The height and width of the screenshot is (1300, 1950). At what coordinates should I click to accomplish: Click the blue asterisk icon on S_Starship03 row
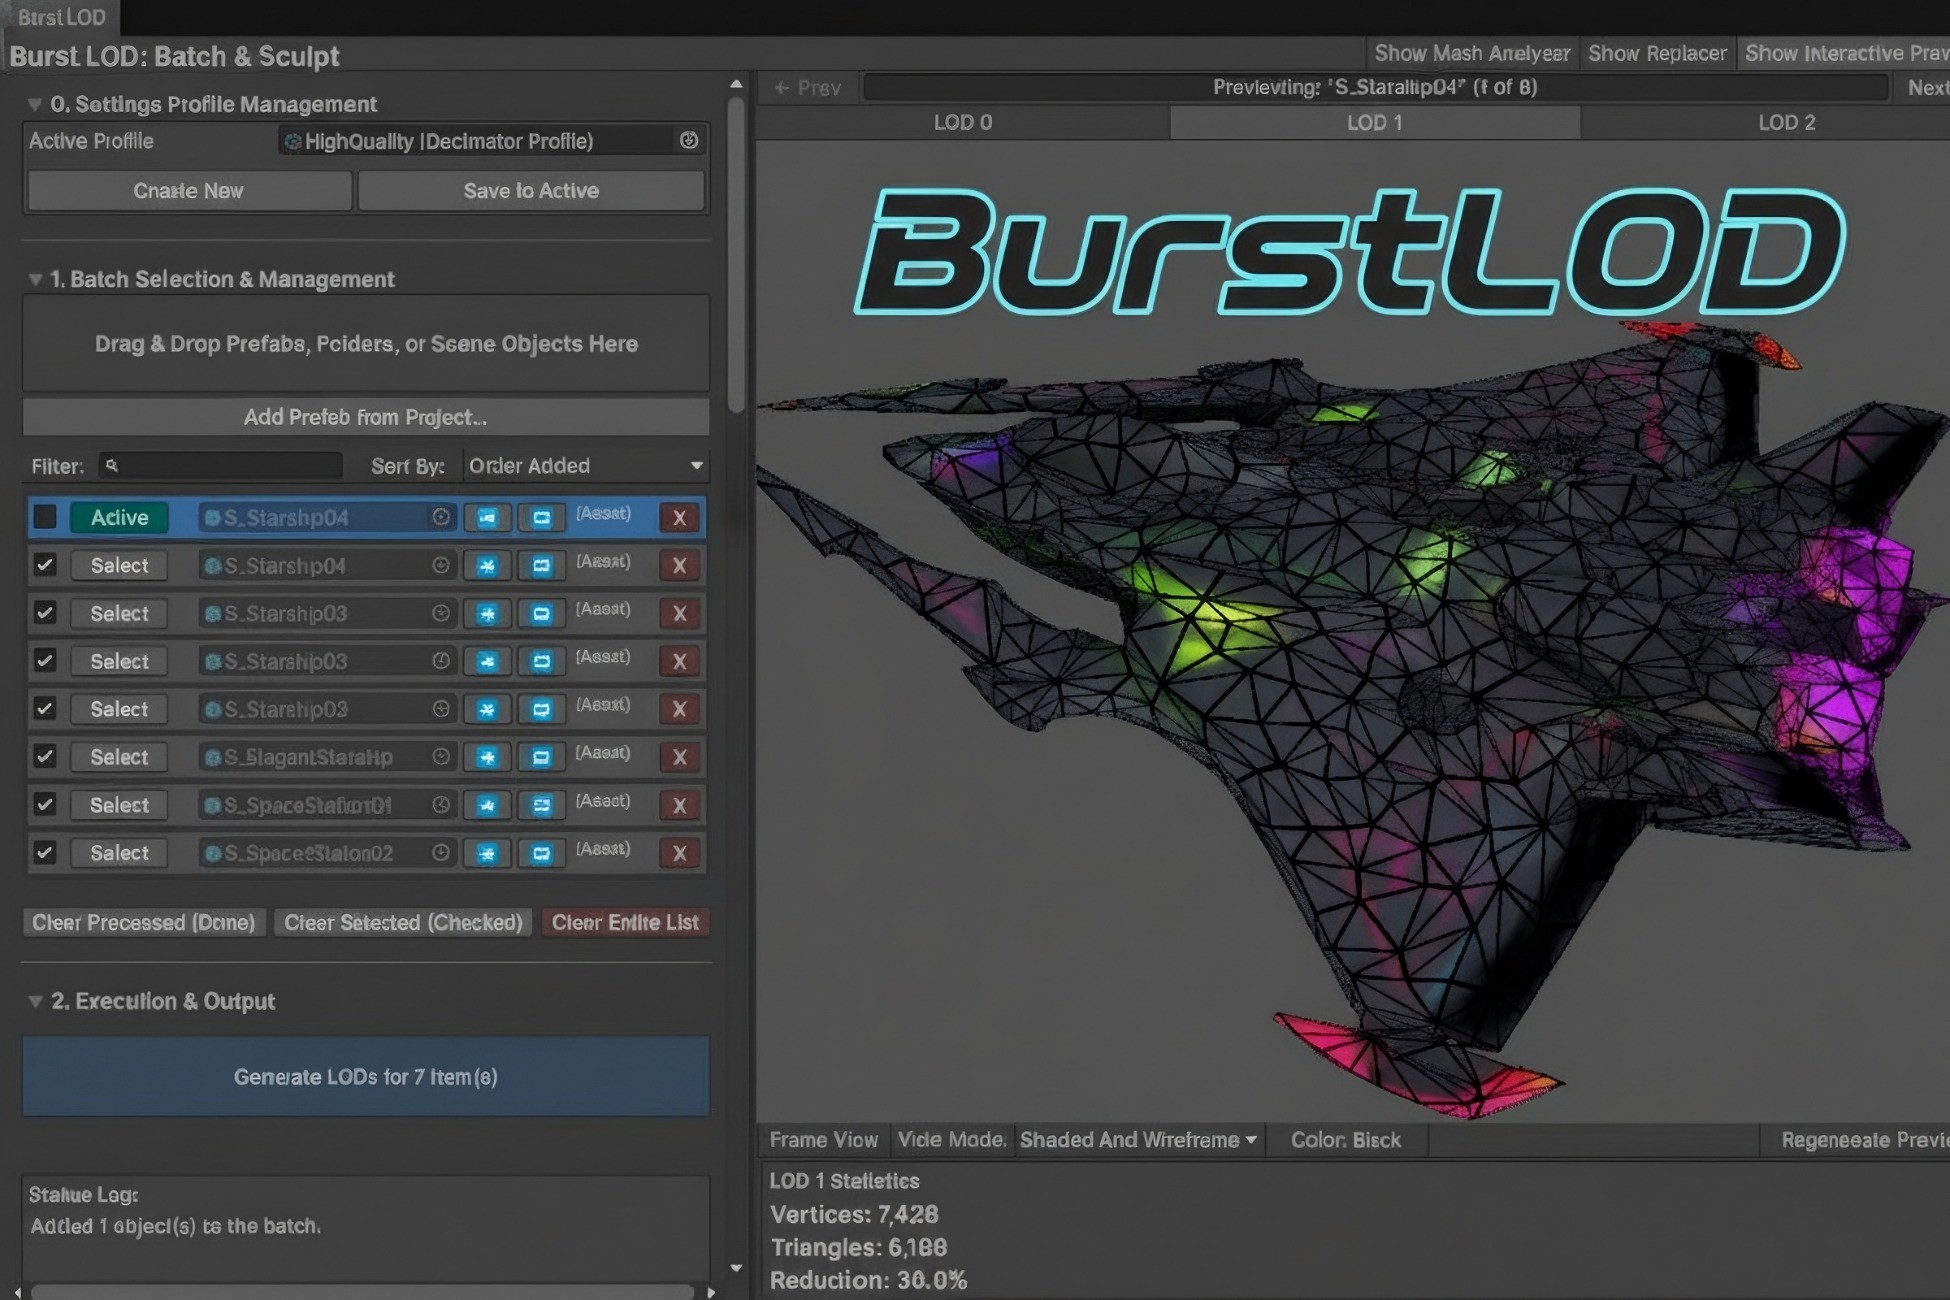pos(488,613)
